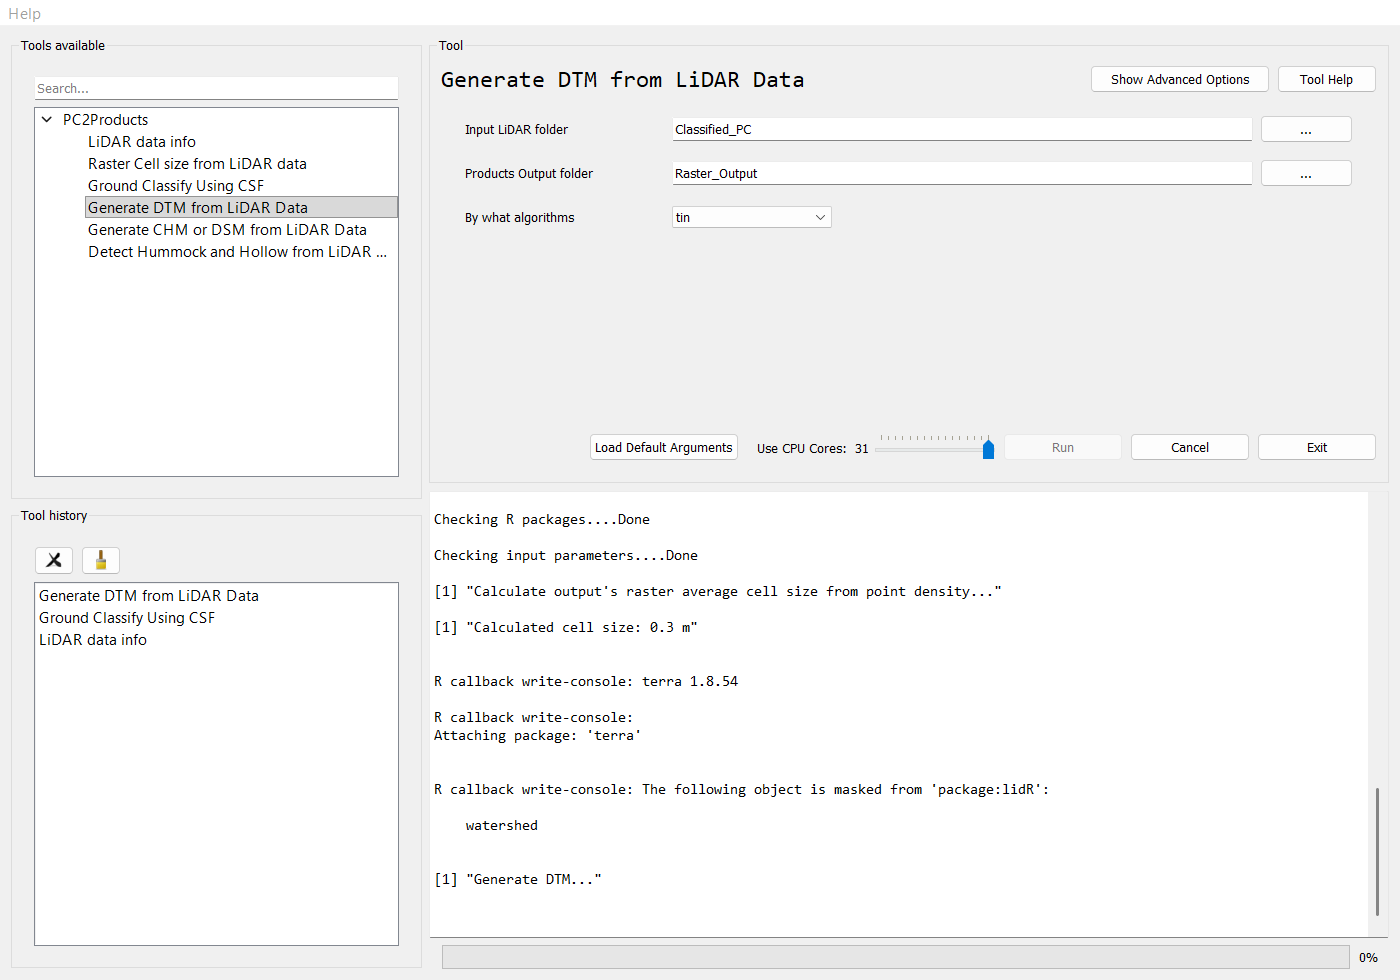Open the 'By what algorithms' dropdown

pyautogui.click(x=752, y=217)
